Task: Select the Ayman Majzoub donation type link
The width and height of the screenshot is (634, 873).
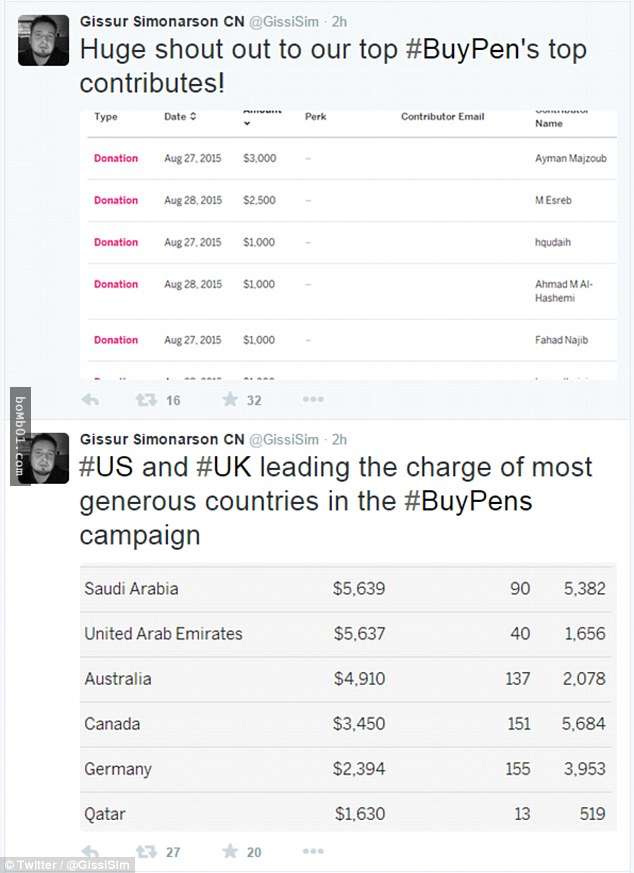Action: pos(116,158)
